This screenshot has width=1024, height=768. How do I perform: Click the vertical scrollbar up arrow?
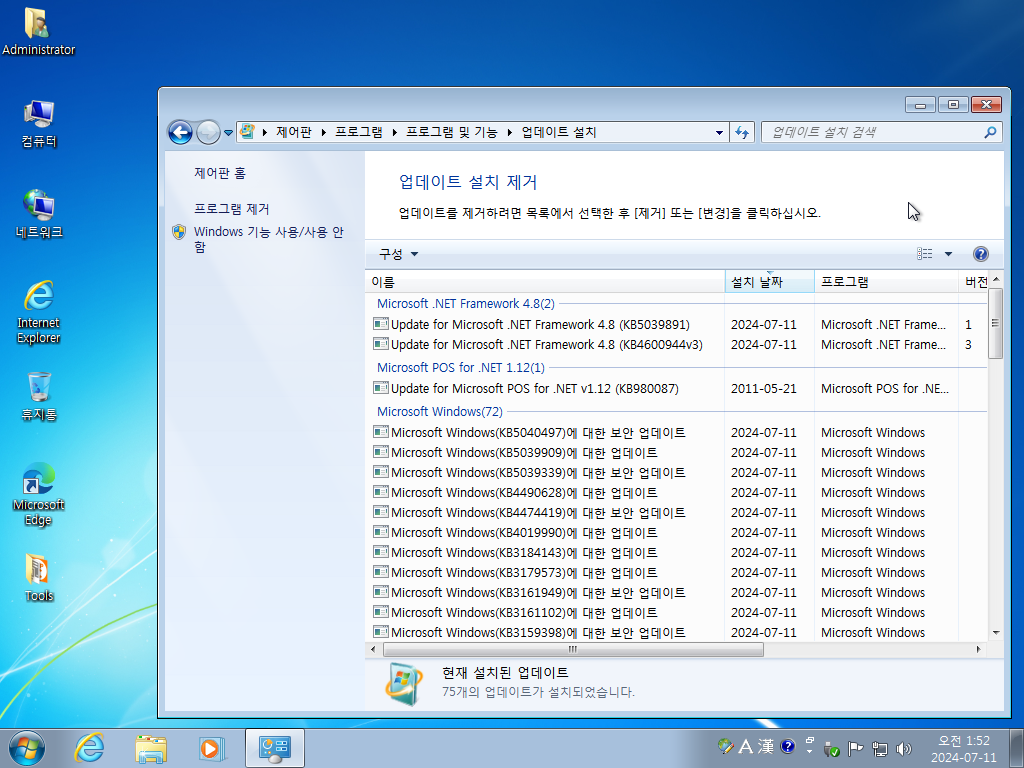click(996, 280)
